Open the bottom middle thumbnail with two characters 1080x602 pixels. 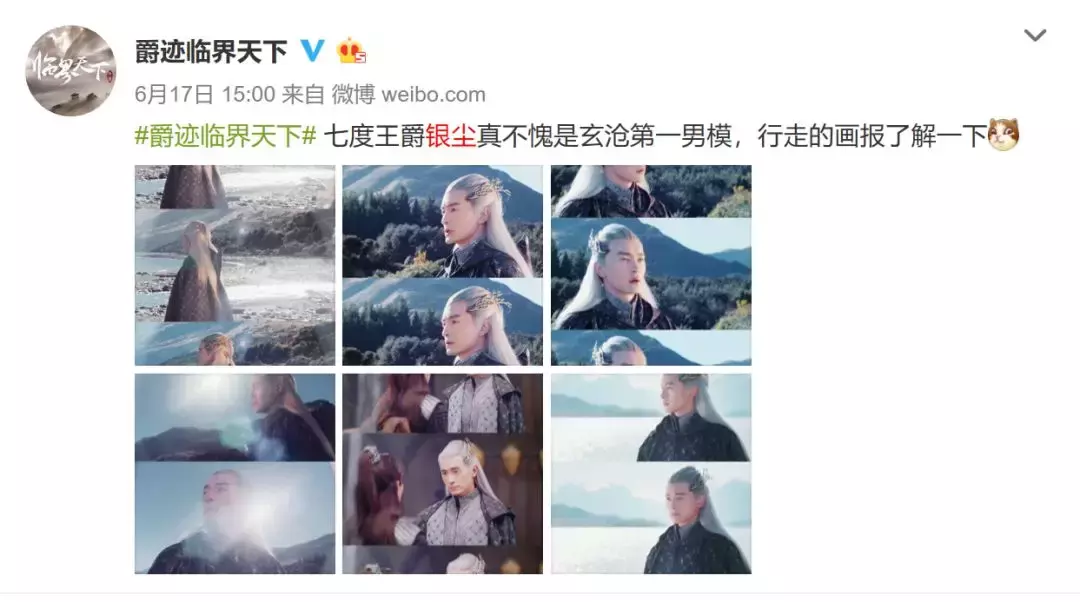click(x=443, y=474)
